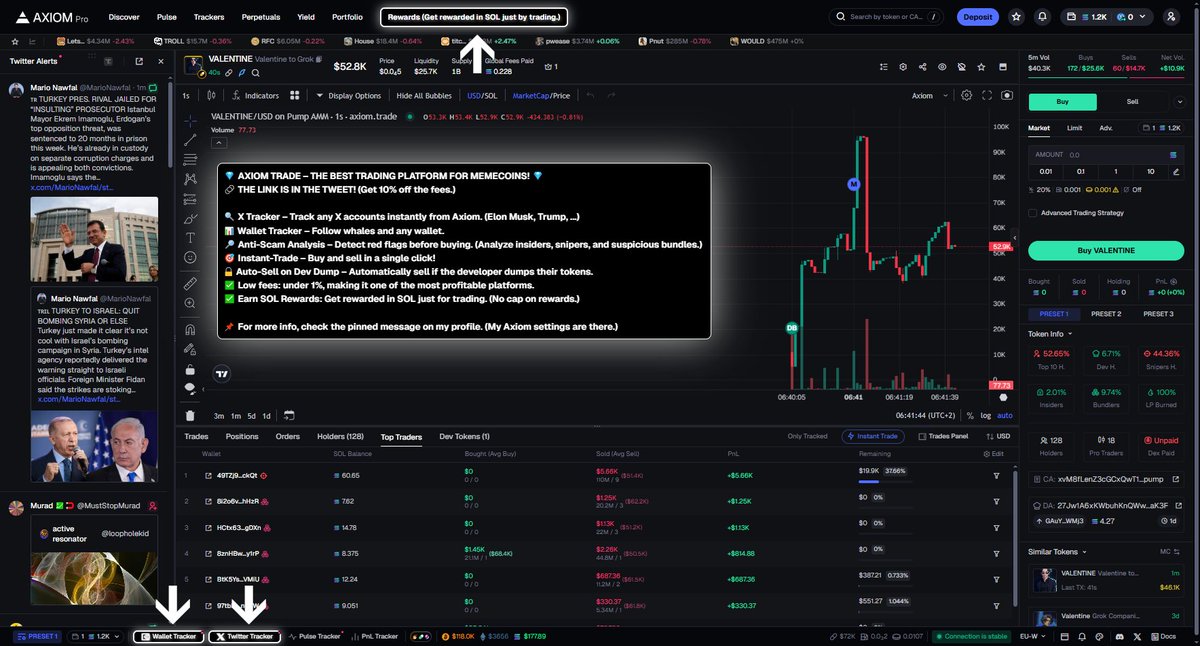
Task: Open the Twitter Tracker
Action: click(245, 636)
